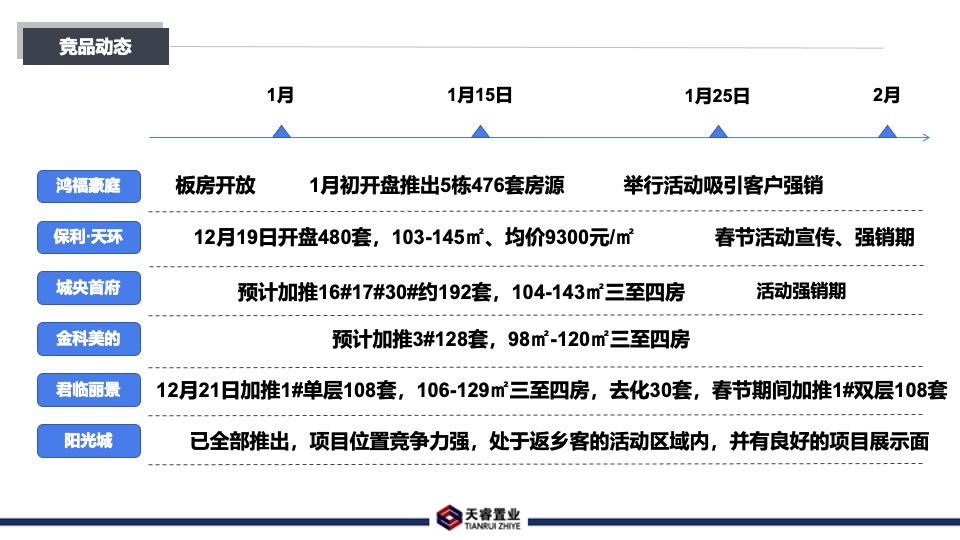Select the 2月 timeline triangle marker
The height and width of the screenshot is (540, 960).
click(887, 131)
